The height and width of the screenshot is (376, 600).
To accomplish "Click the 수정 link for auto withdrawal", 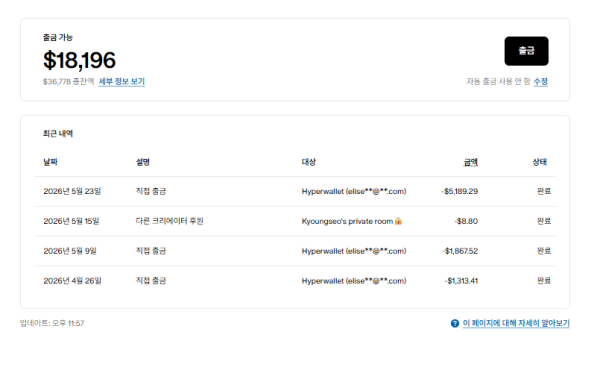I will point(541,81).
